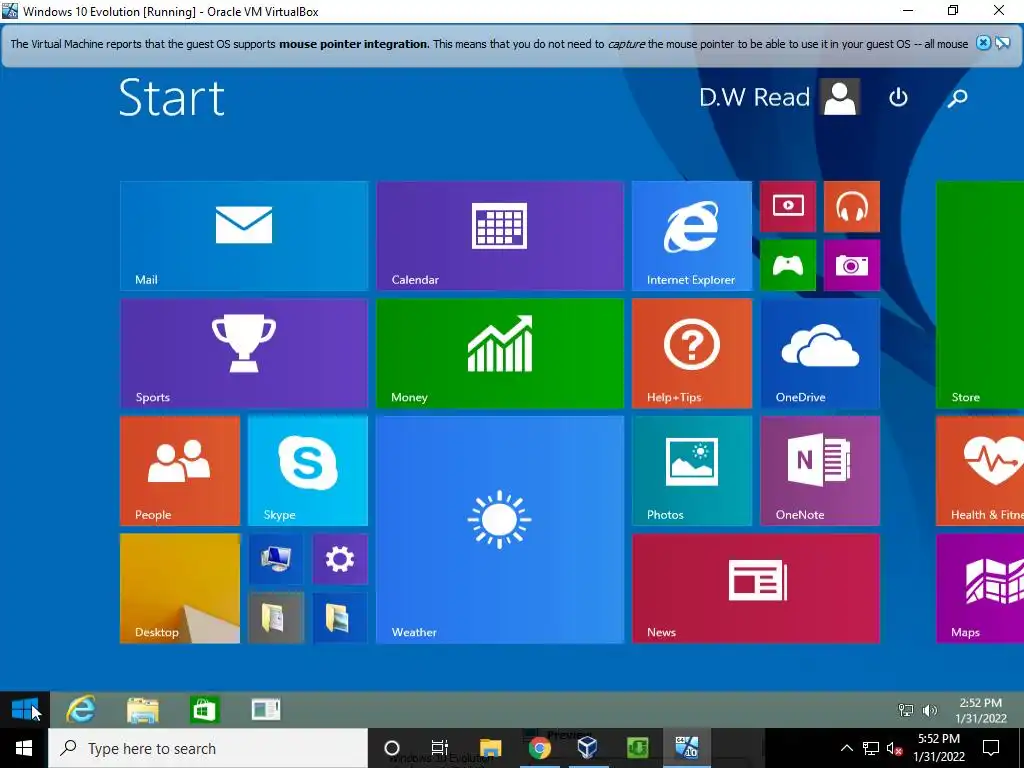The width and height of the screenshot is (1024, 768).
Task: Open the orange Music headphones tile
Action: (852, 206)
